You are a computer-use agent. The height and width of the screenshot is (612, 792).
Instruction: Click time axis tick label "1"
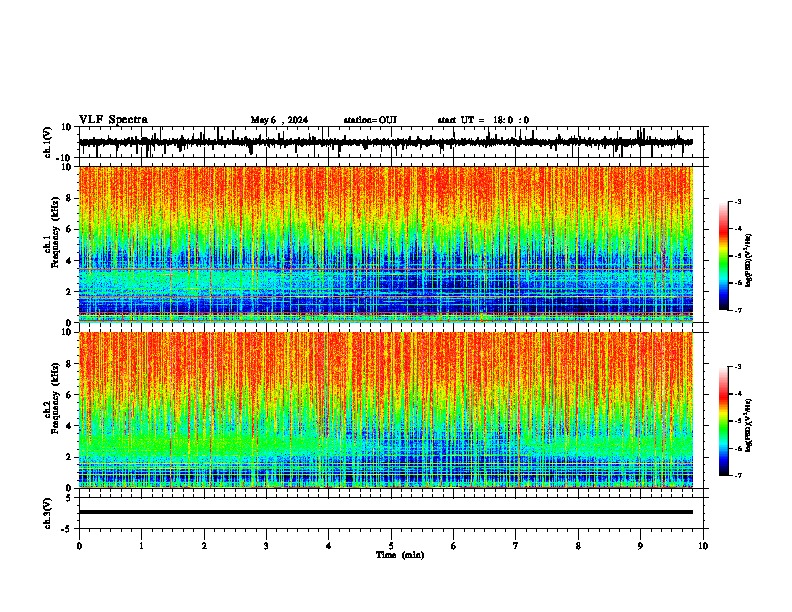(141, 546)
